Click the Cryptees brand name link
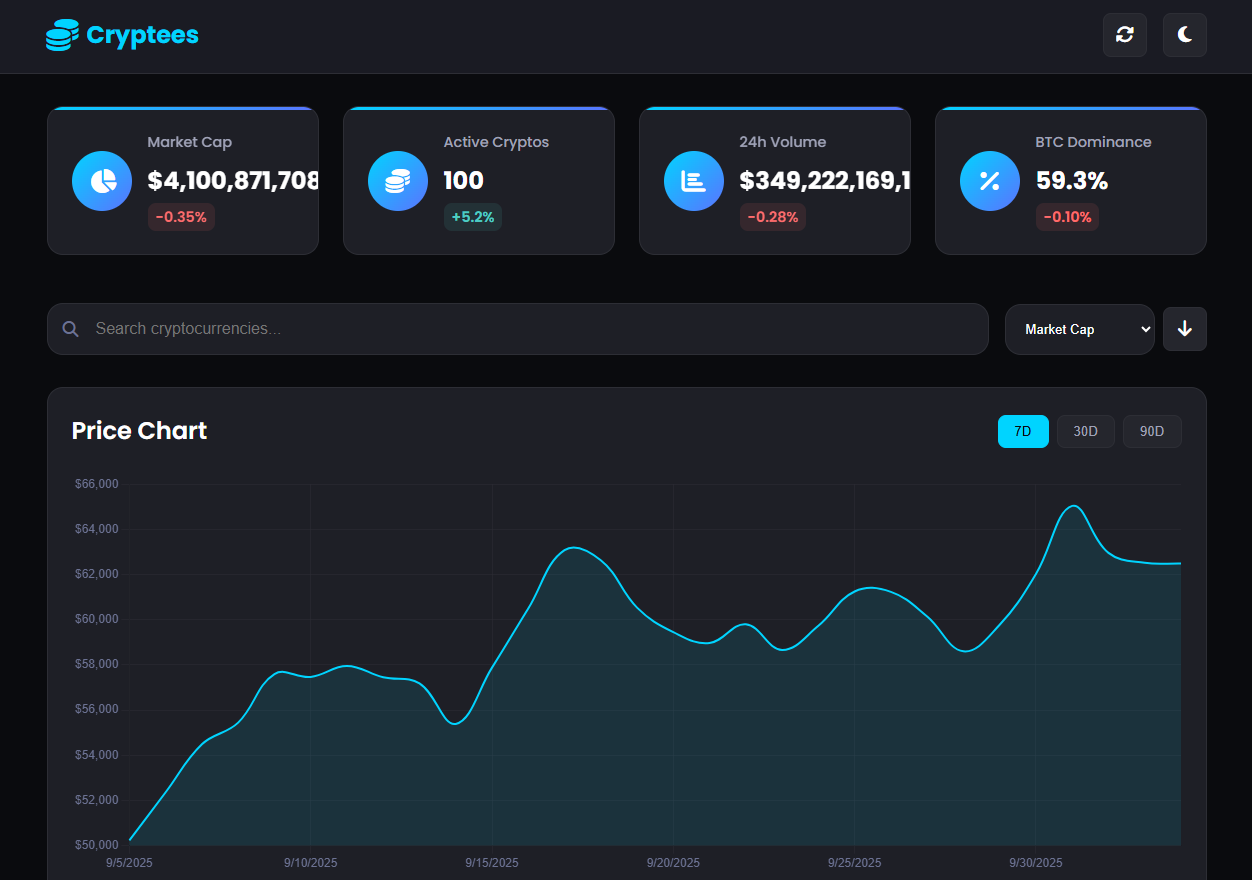 coord(142,36)
